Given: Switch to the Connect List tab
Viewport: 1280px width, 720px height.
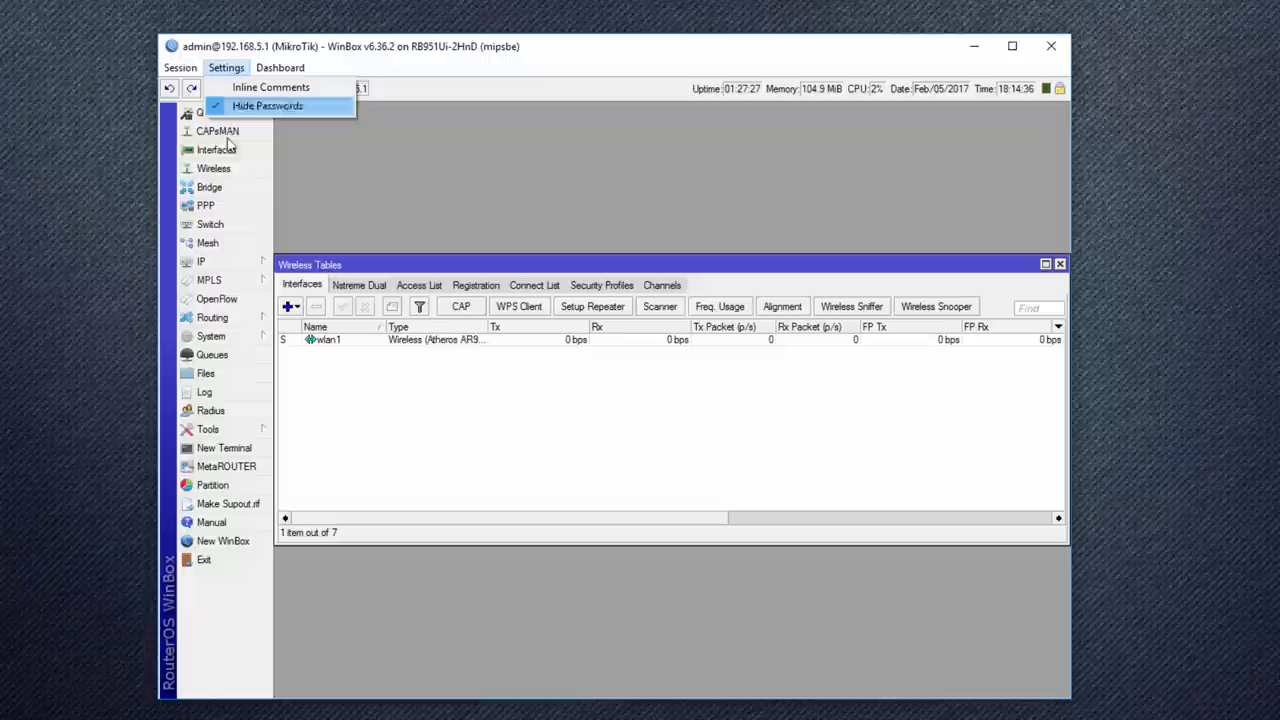Looking at the screenshot, I should [534, 286].
